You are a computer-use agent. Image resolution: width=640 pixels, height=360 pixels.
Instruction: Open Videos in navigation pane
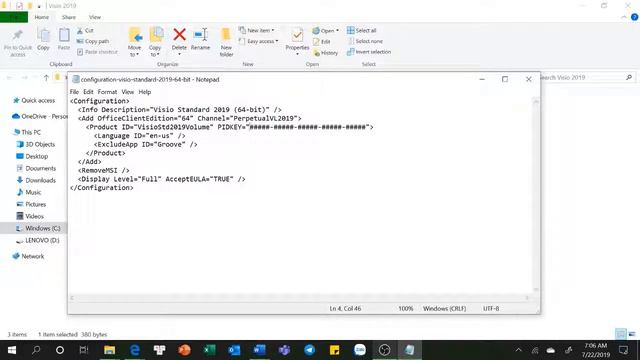(x=30, y=216)
